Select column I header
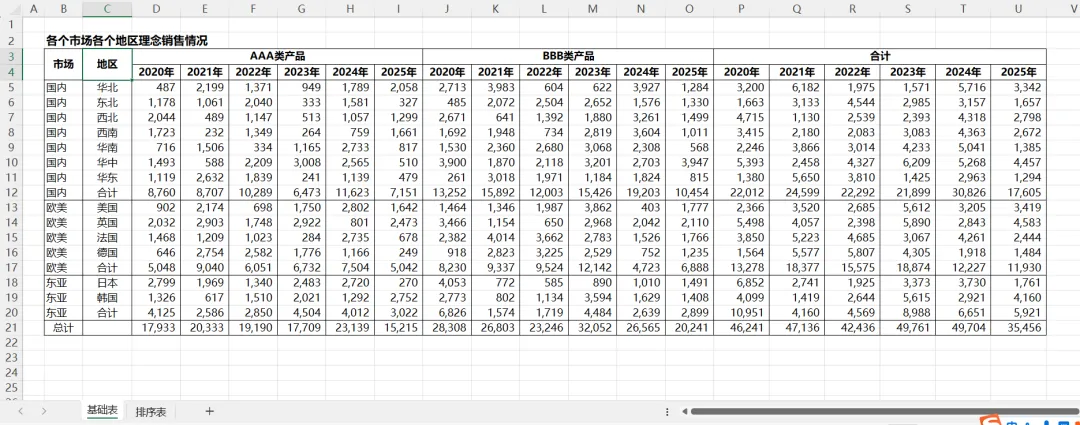The image size is (1080, 425). point(398,9)
